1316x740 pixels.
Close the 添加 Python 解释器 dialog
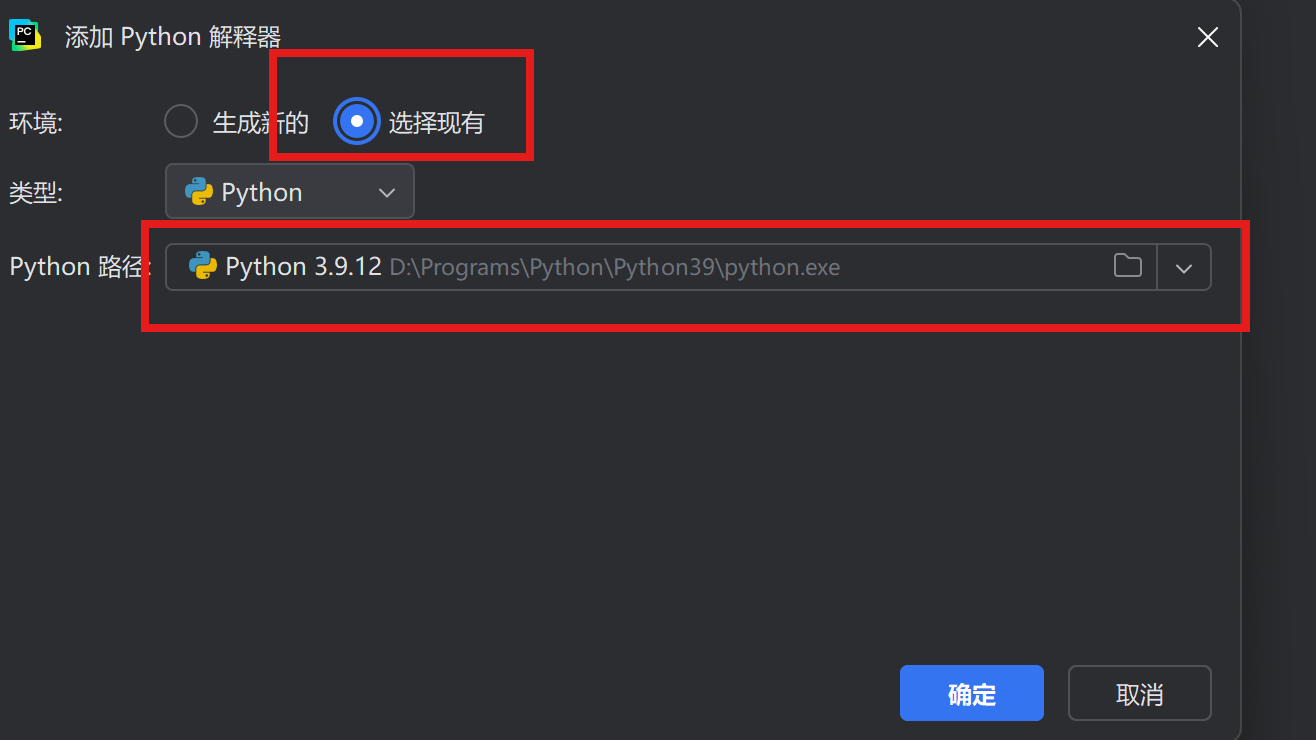coord(1208,38)
